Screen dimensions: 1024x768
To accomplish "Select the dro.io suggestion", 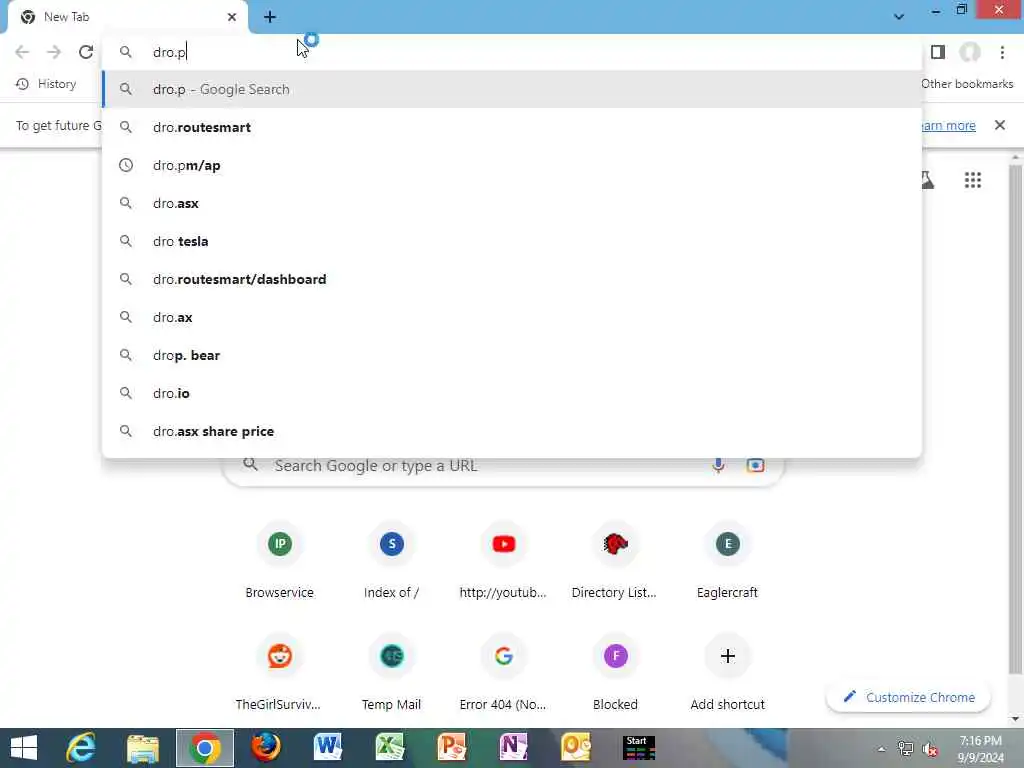I will click(512, 393).
